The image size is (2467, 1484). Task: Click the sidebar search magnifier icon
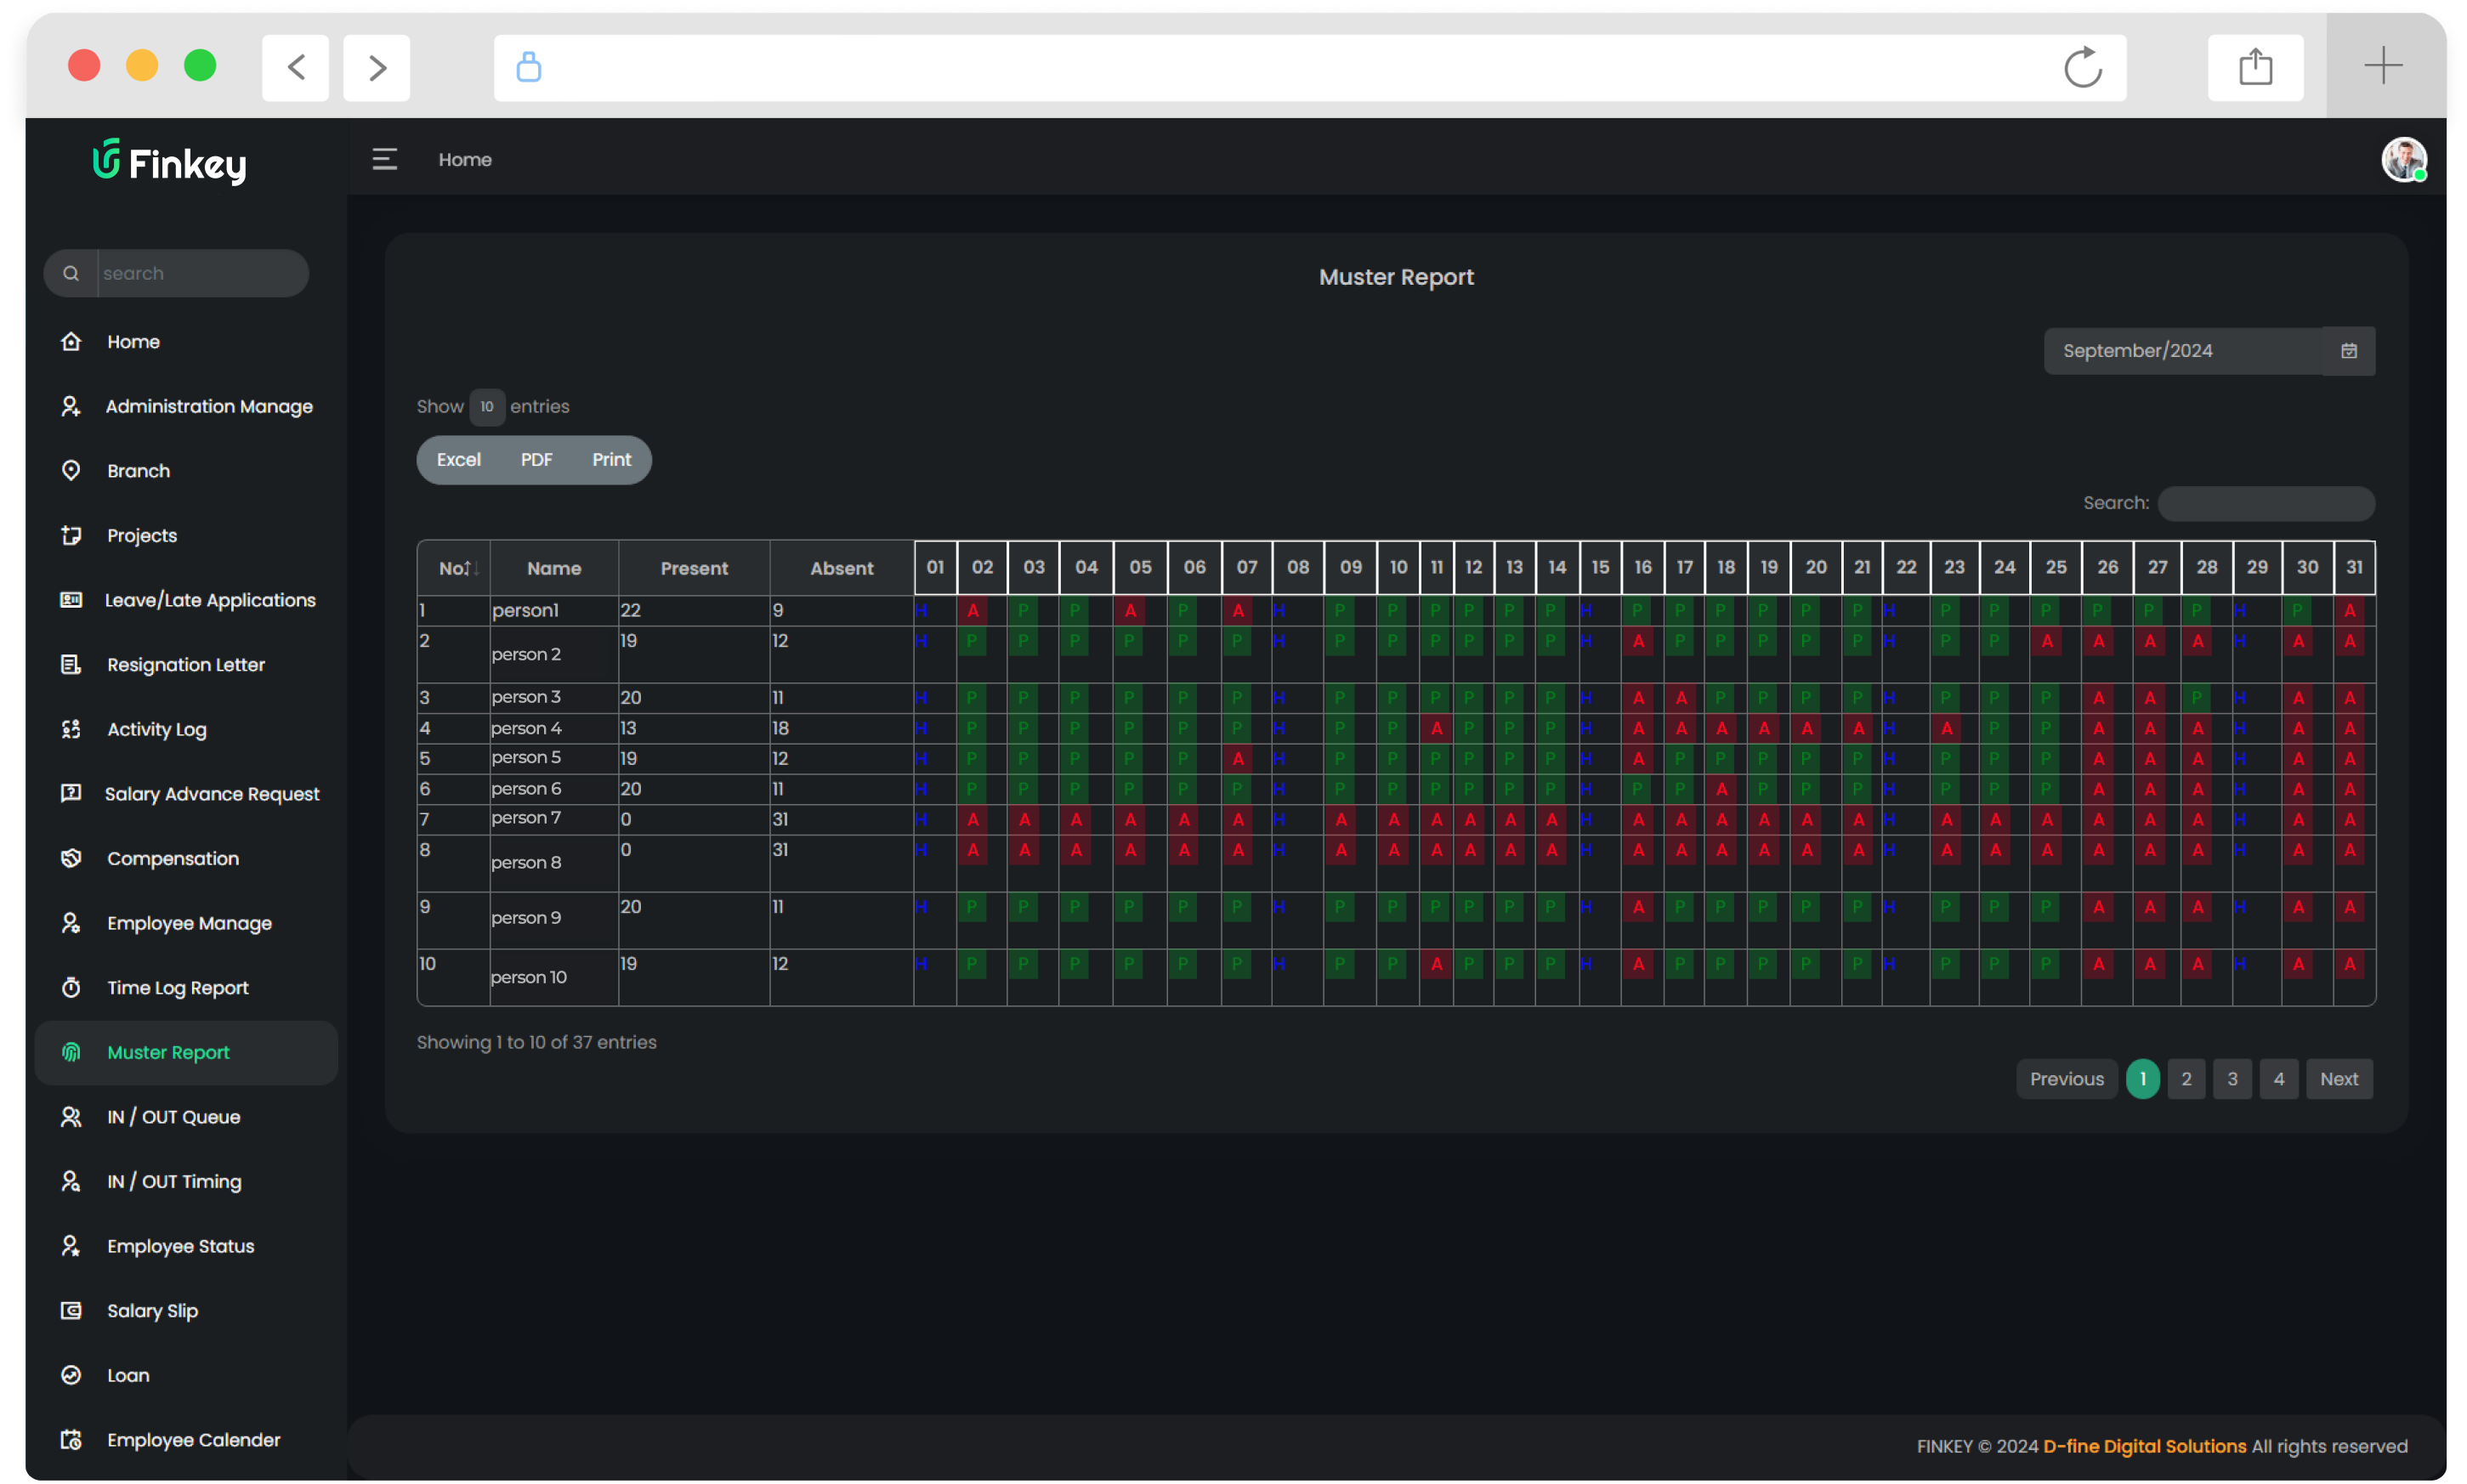tap(71, 273)
